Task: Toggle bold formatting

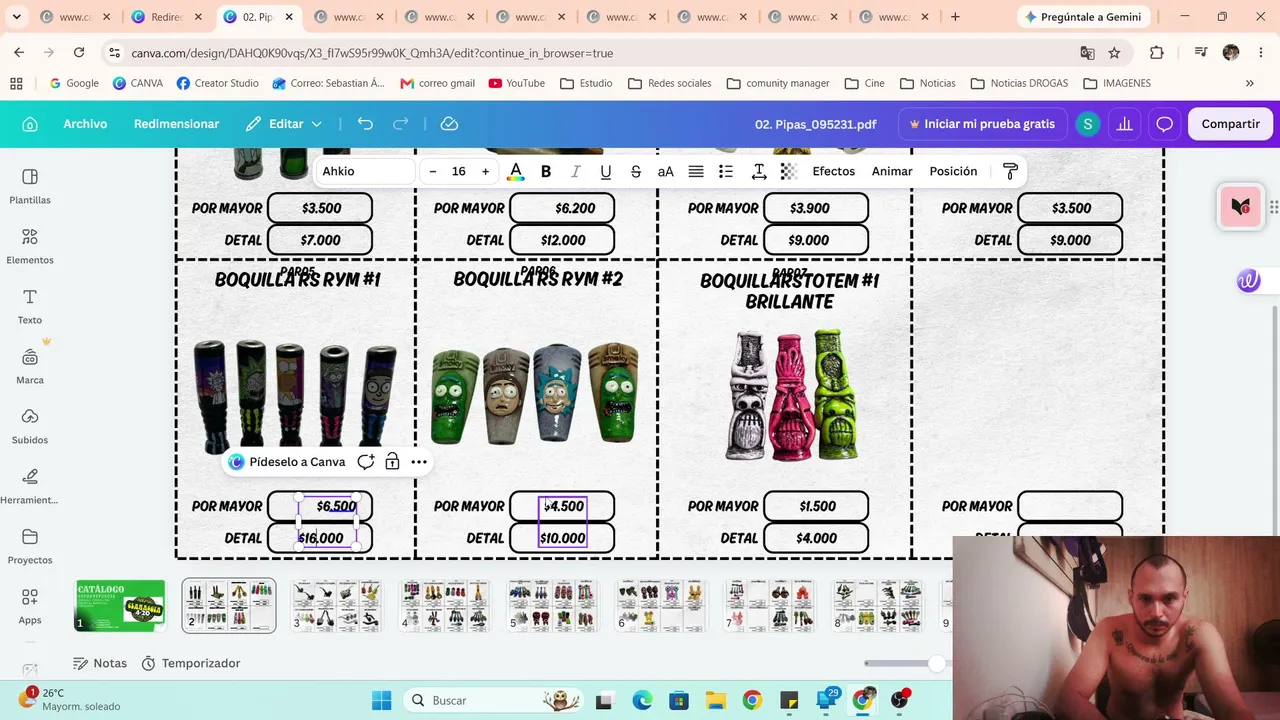Action: point(546,171)
